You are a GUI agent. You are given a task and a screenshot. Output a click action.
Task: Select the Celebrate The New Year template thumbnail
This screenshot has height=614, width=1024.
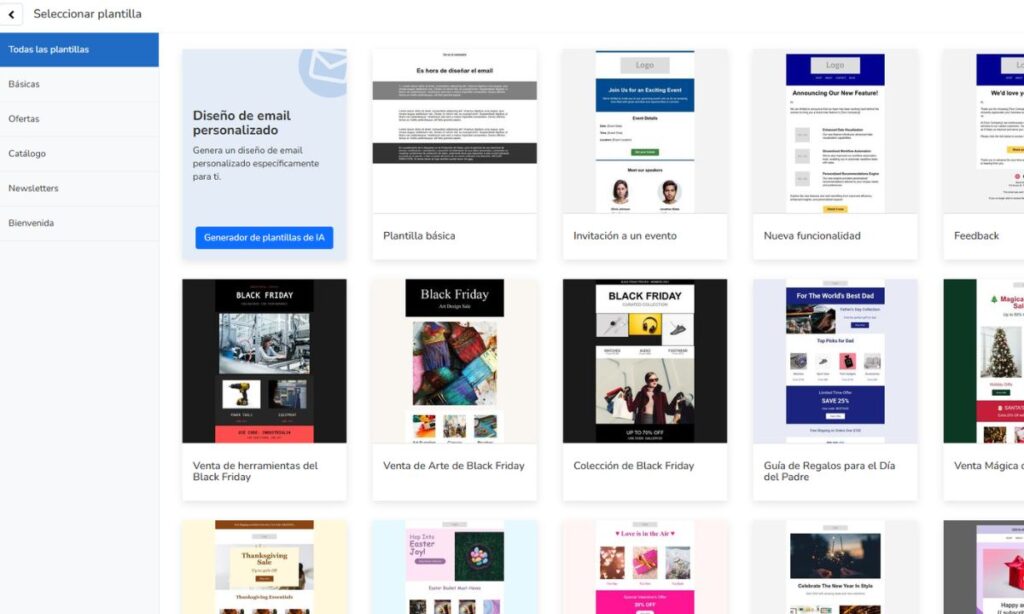[835, 567]
